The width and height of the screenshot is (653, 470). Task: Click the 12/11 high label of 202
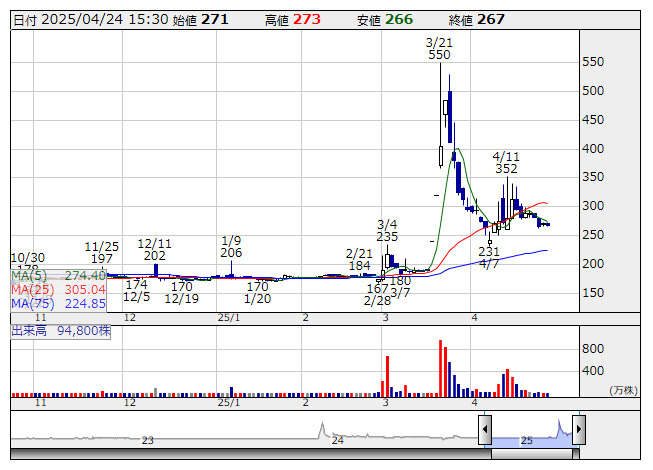click(154, 249)
